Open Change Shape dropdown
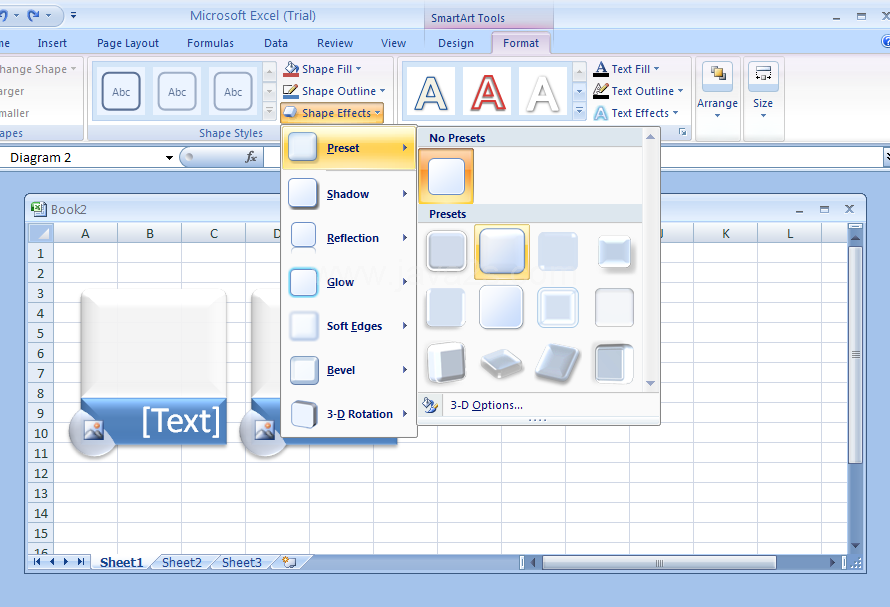The image size is (890, 607). pyautogui.click(x=37, y=69)
